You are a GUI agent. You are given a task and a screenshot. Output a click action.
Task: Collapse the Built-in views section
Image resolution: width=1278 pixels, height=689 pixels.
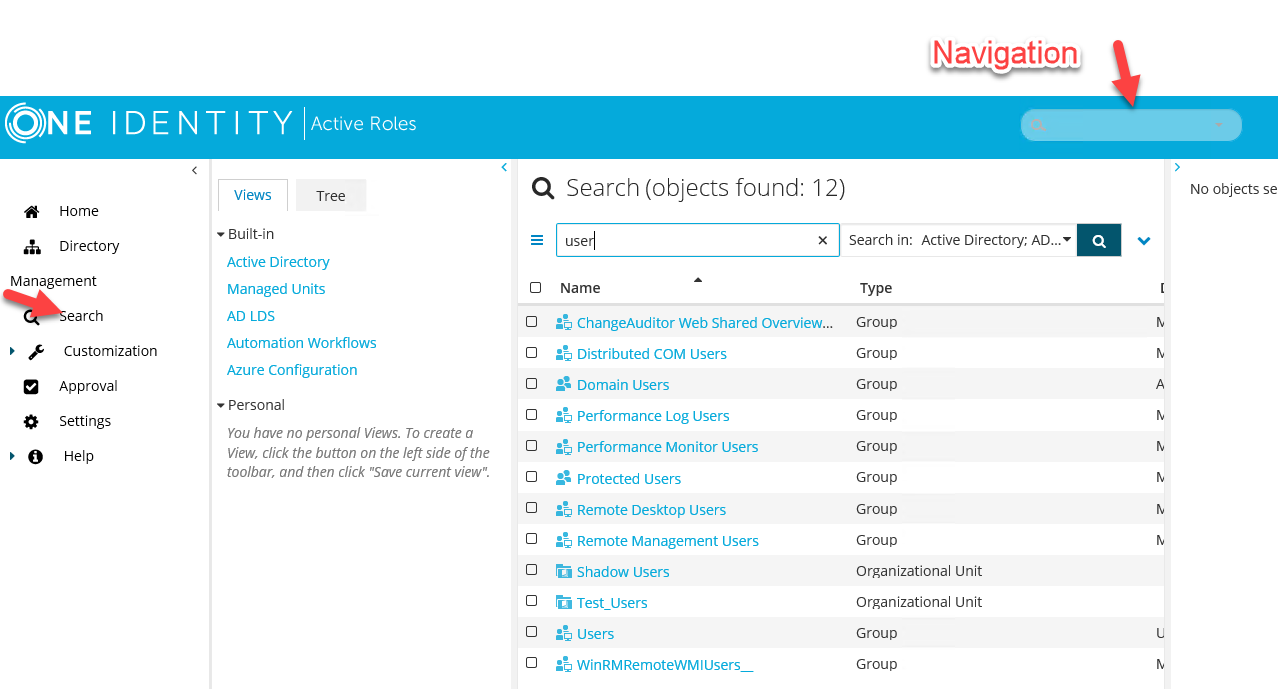click(x=221, y=234)
